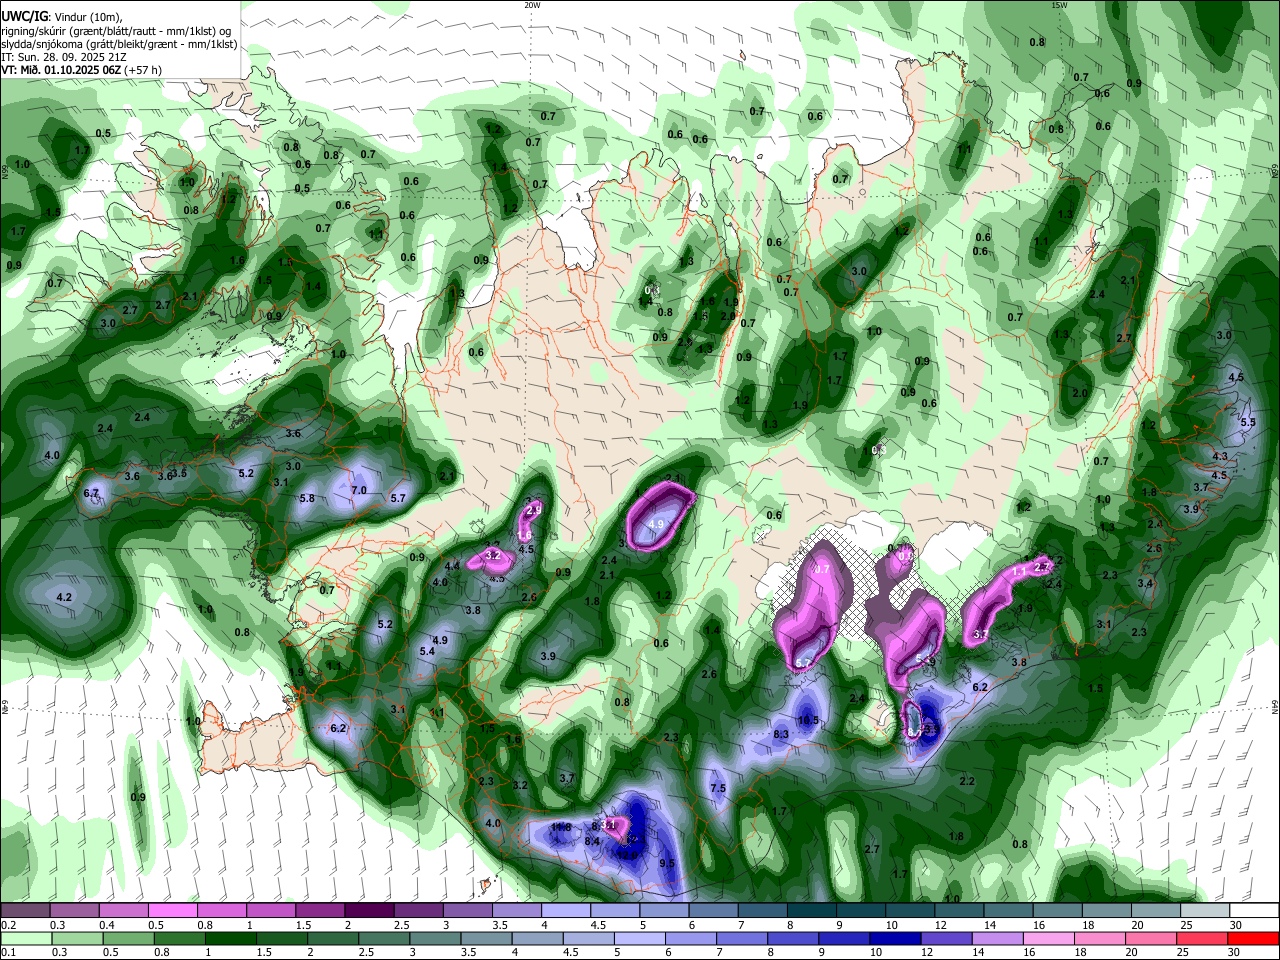
Task: Click the dark teal sleet/snow swatch starting at '8'
Action: coord(810,911)
